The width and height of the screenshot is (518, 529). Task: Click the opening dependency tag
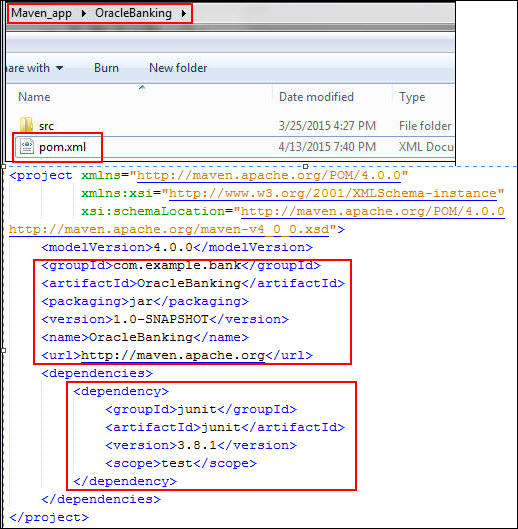121,392
